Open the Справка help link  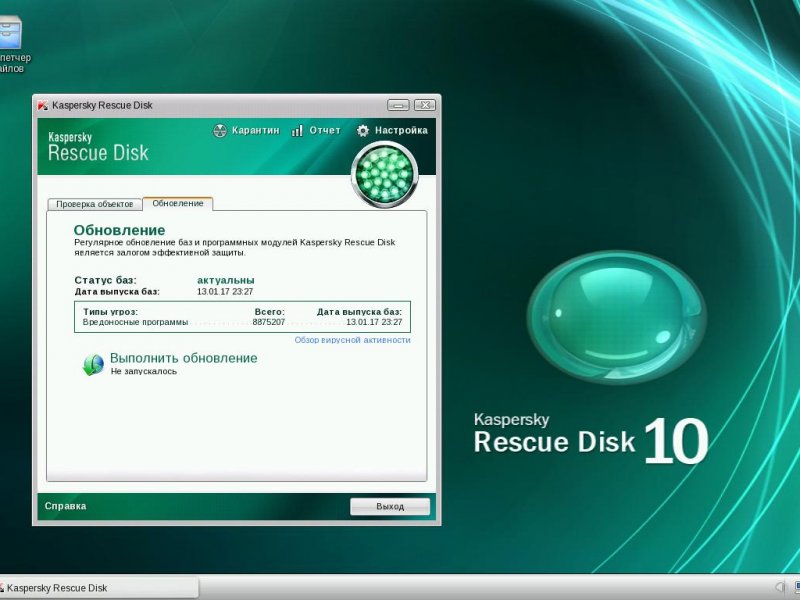(x=65, y=506)
